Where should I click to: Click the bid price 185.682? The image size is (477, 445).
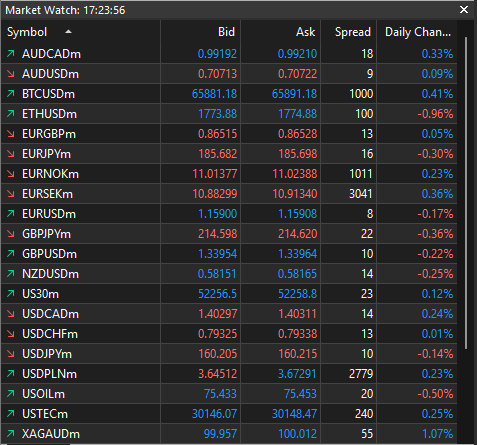(218, 154)
